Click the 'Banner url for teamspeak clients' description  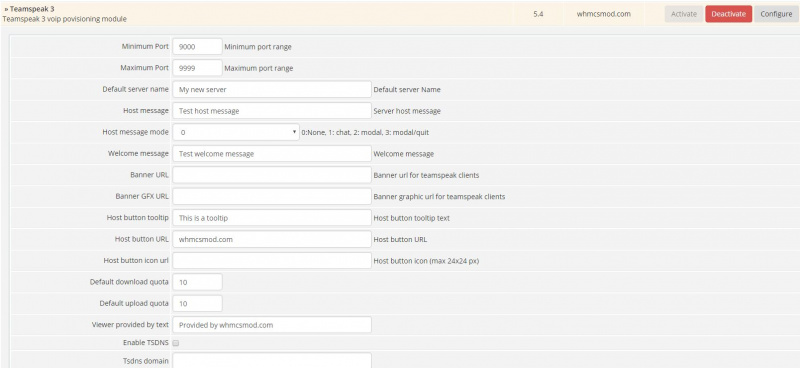pyautogui.click(x=426, y=175)
